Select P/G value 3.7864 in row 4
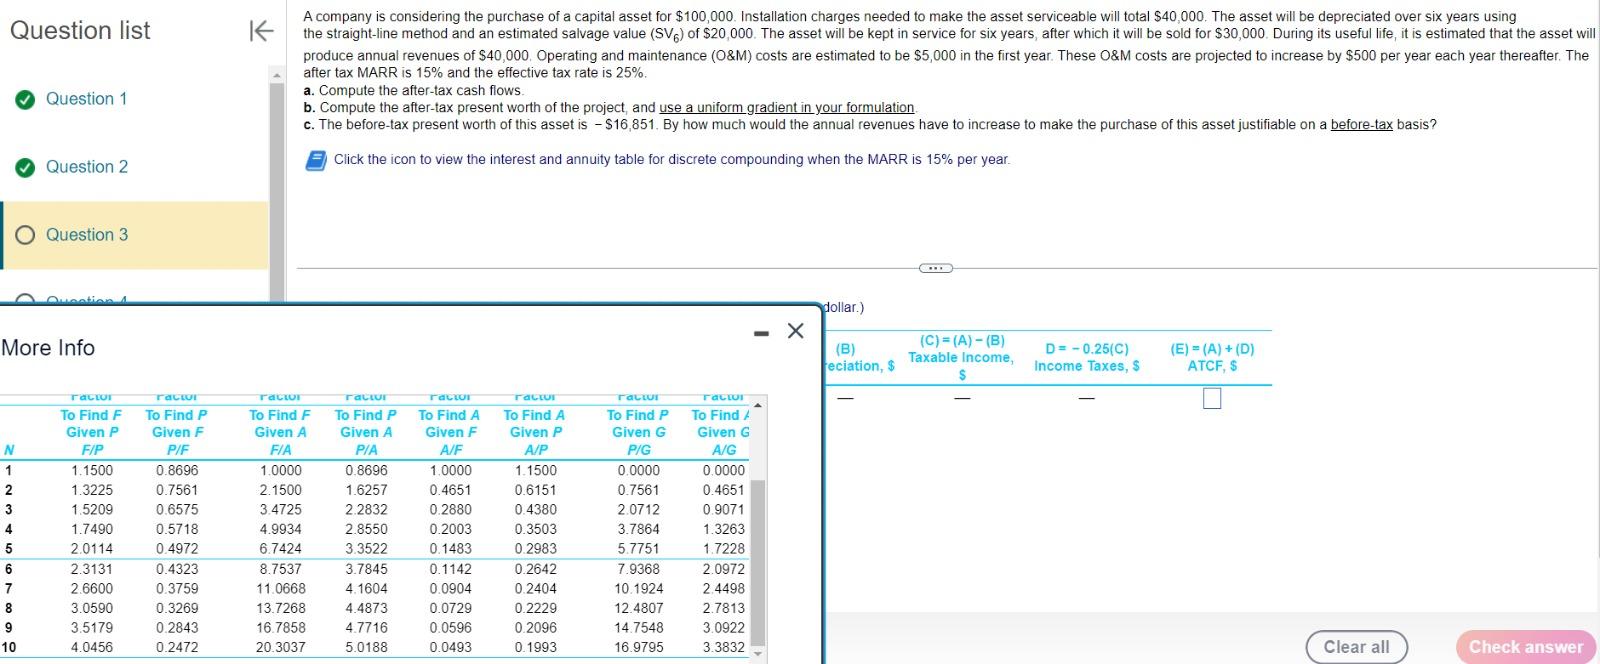Screen dimensions: 1600x664 639,529
